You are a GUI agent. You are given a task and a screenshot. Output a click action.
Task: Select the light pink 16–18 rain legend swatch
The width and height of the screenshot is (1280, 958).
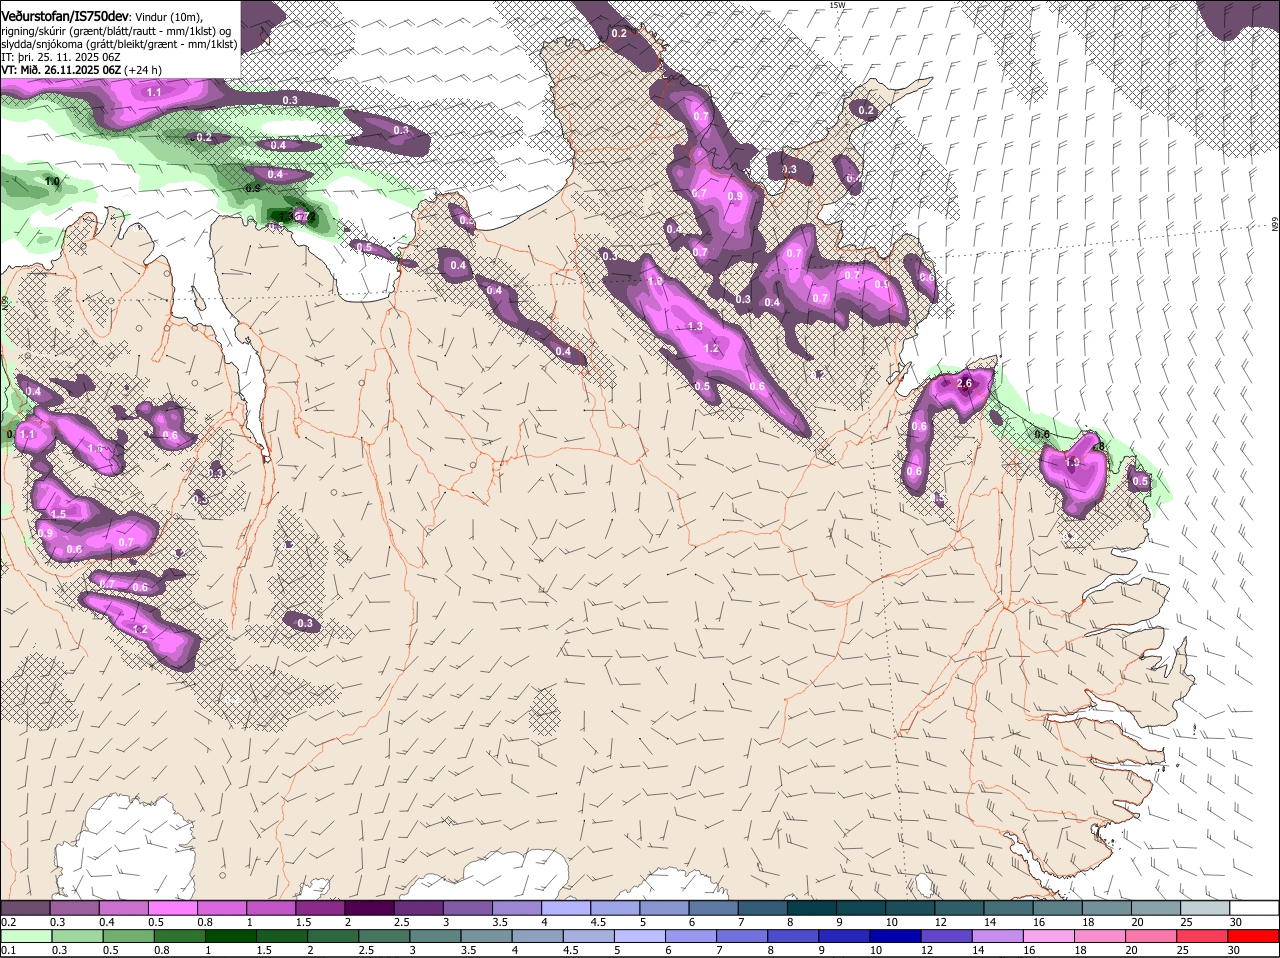pyautogui.click(x=1050, y=935)
